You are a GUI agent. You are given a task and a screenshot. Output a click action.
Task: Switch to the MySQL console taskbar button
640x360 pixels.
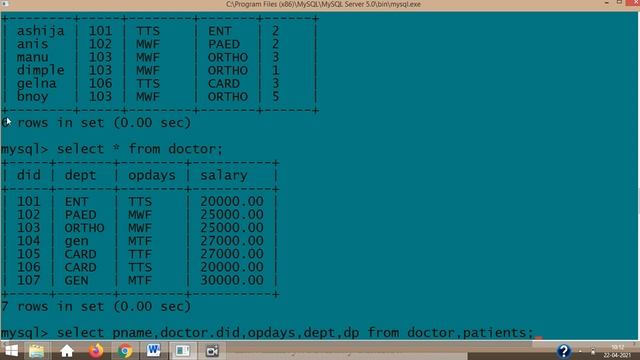(x=182, y=351)
